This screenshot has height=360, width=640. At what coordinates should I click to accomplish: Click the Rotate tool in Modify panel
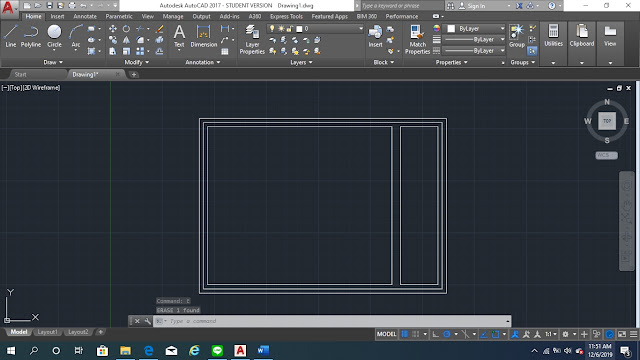[127, 29]
